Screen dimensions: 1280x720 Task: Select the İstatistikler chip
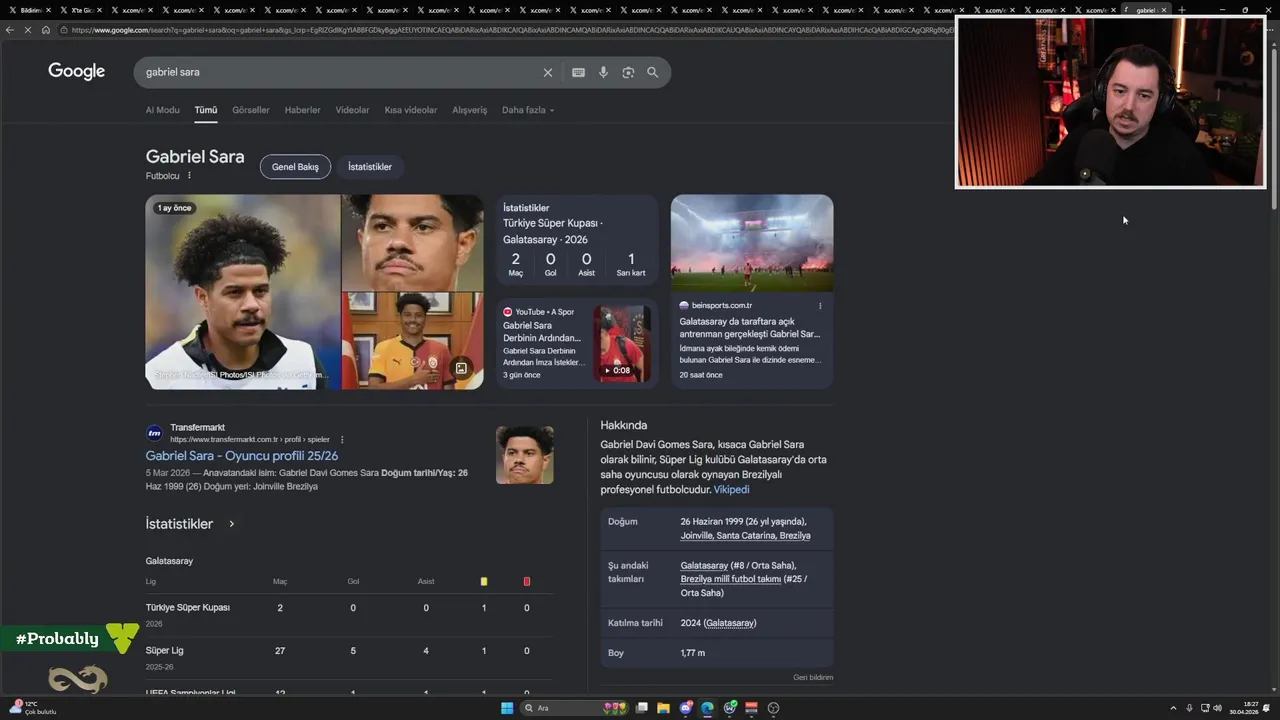click(x=370, y=167)
